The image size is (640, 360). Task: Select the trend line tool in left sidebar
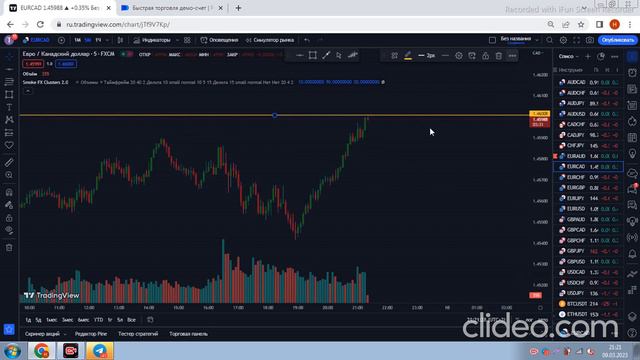9,69
